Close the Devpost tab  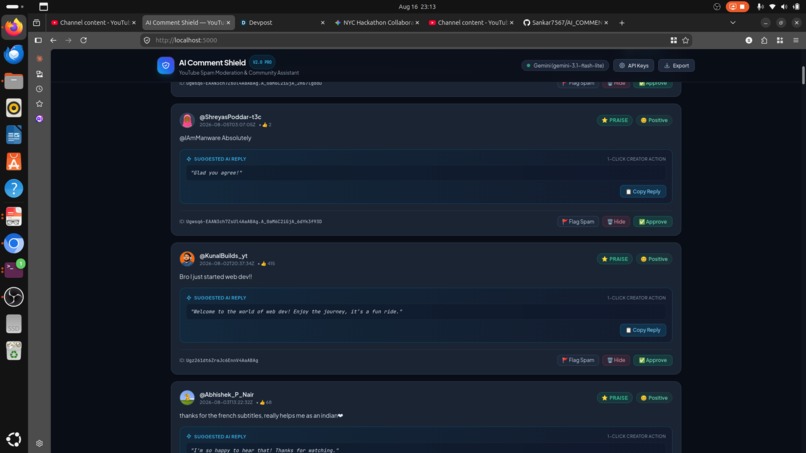(323, 23)
